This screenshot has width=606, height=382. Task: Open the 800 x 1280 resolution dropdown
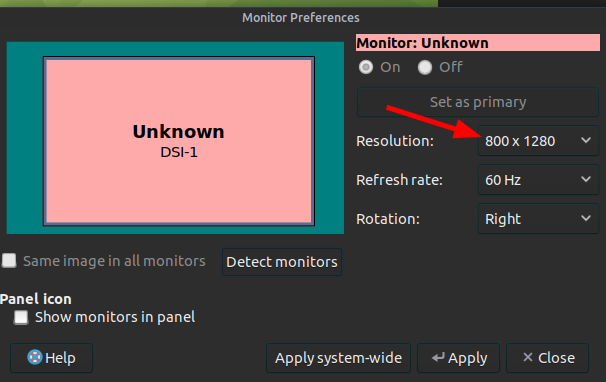(538, 141)
